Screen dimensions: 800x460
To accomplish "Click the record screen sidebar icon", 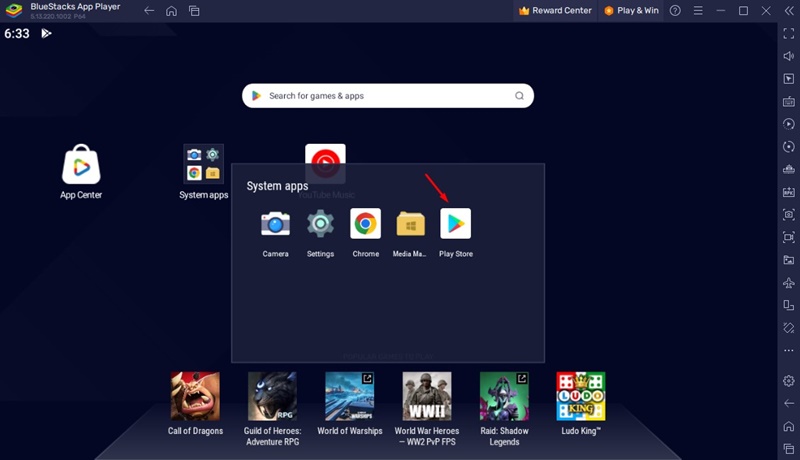I will 789,237.
